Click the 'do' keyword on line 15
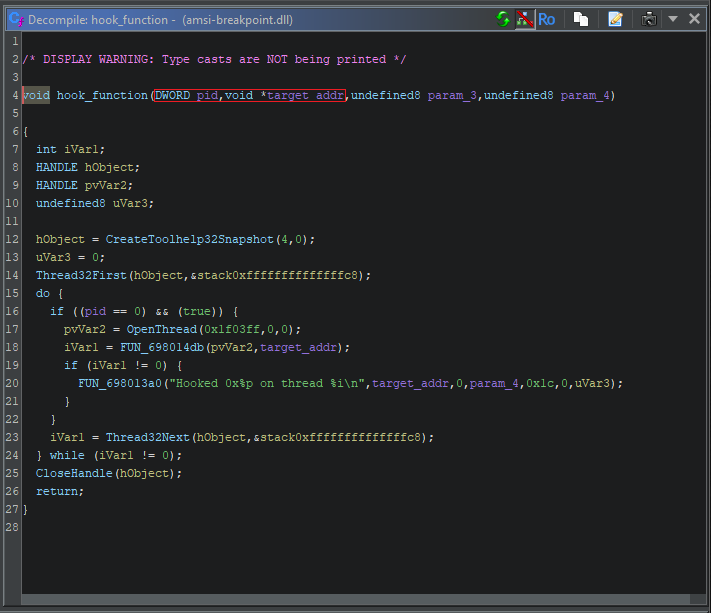The image size is (711, 613). point(43,293)
